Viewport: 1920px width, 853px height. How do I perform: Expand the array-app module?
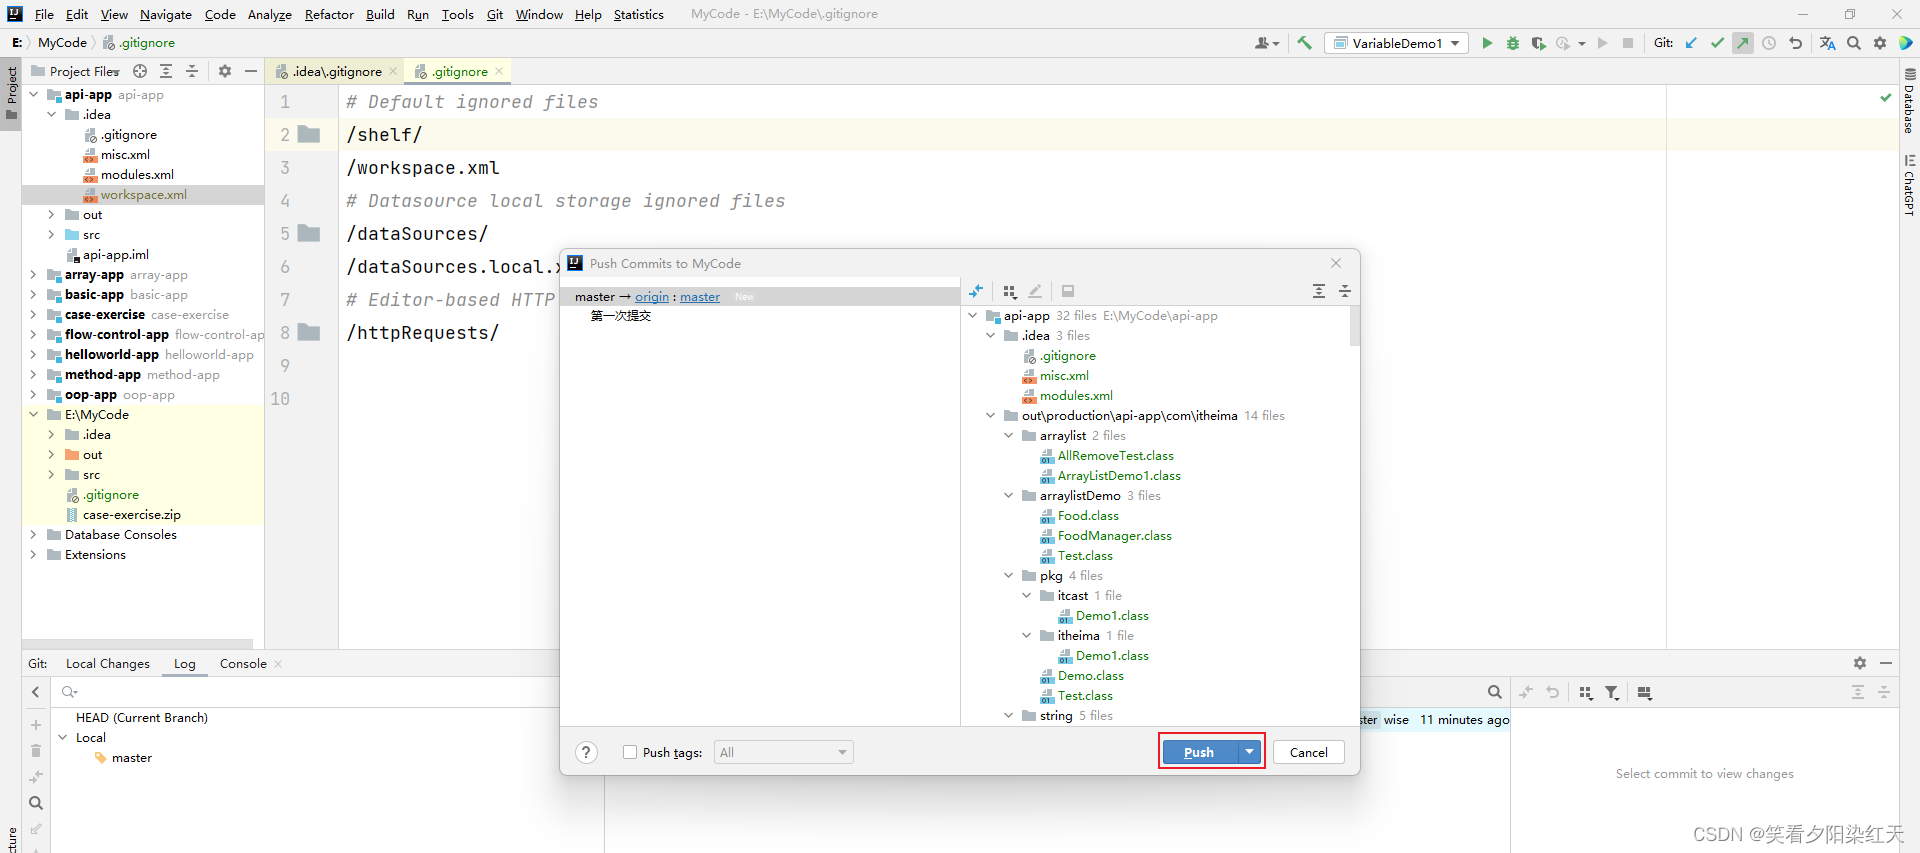click(34, 275)
